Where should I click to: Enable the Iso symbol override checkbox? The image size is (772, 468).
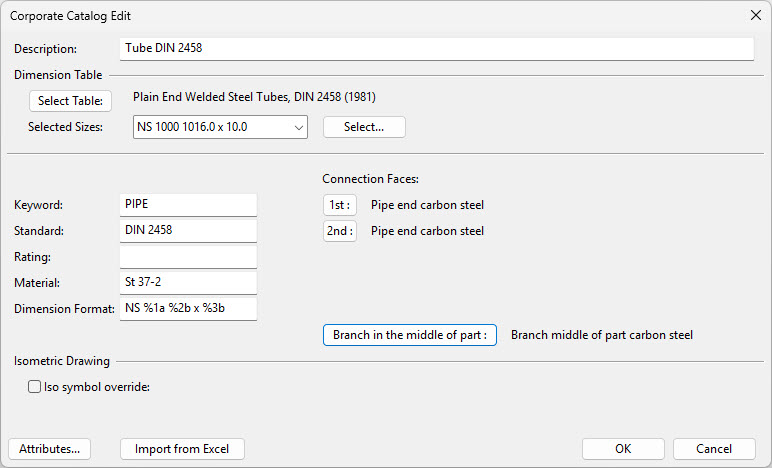[x=35, y=387]
